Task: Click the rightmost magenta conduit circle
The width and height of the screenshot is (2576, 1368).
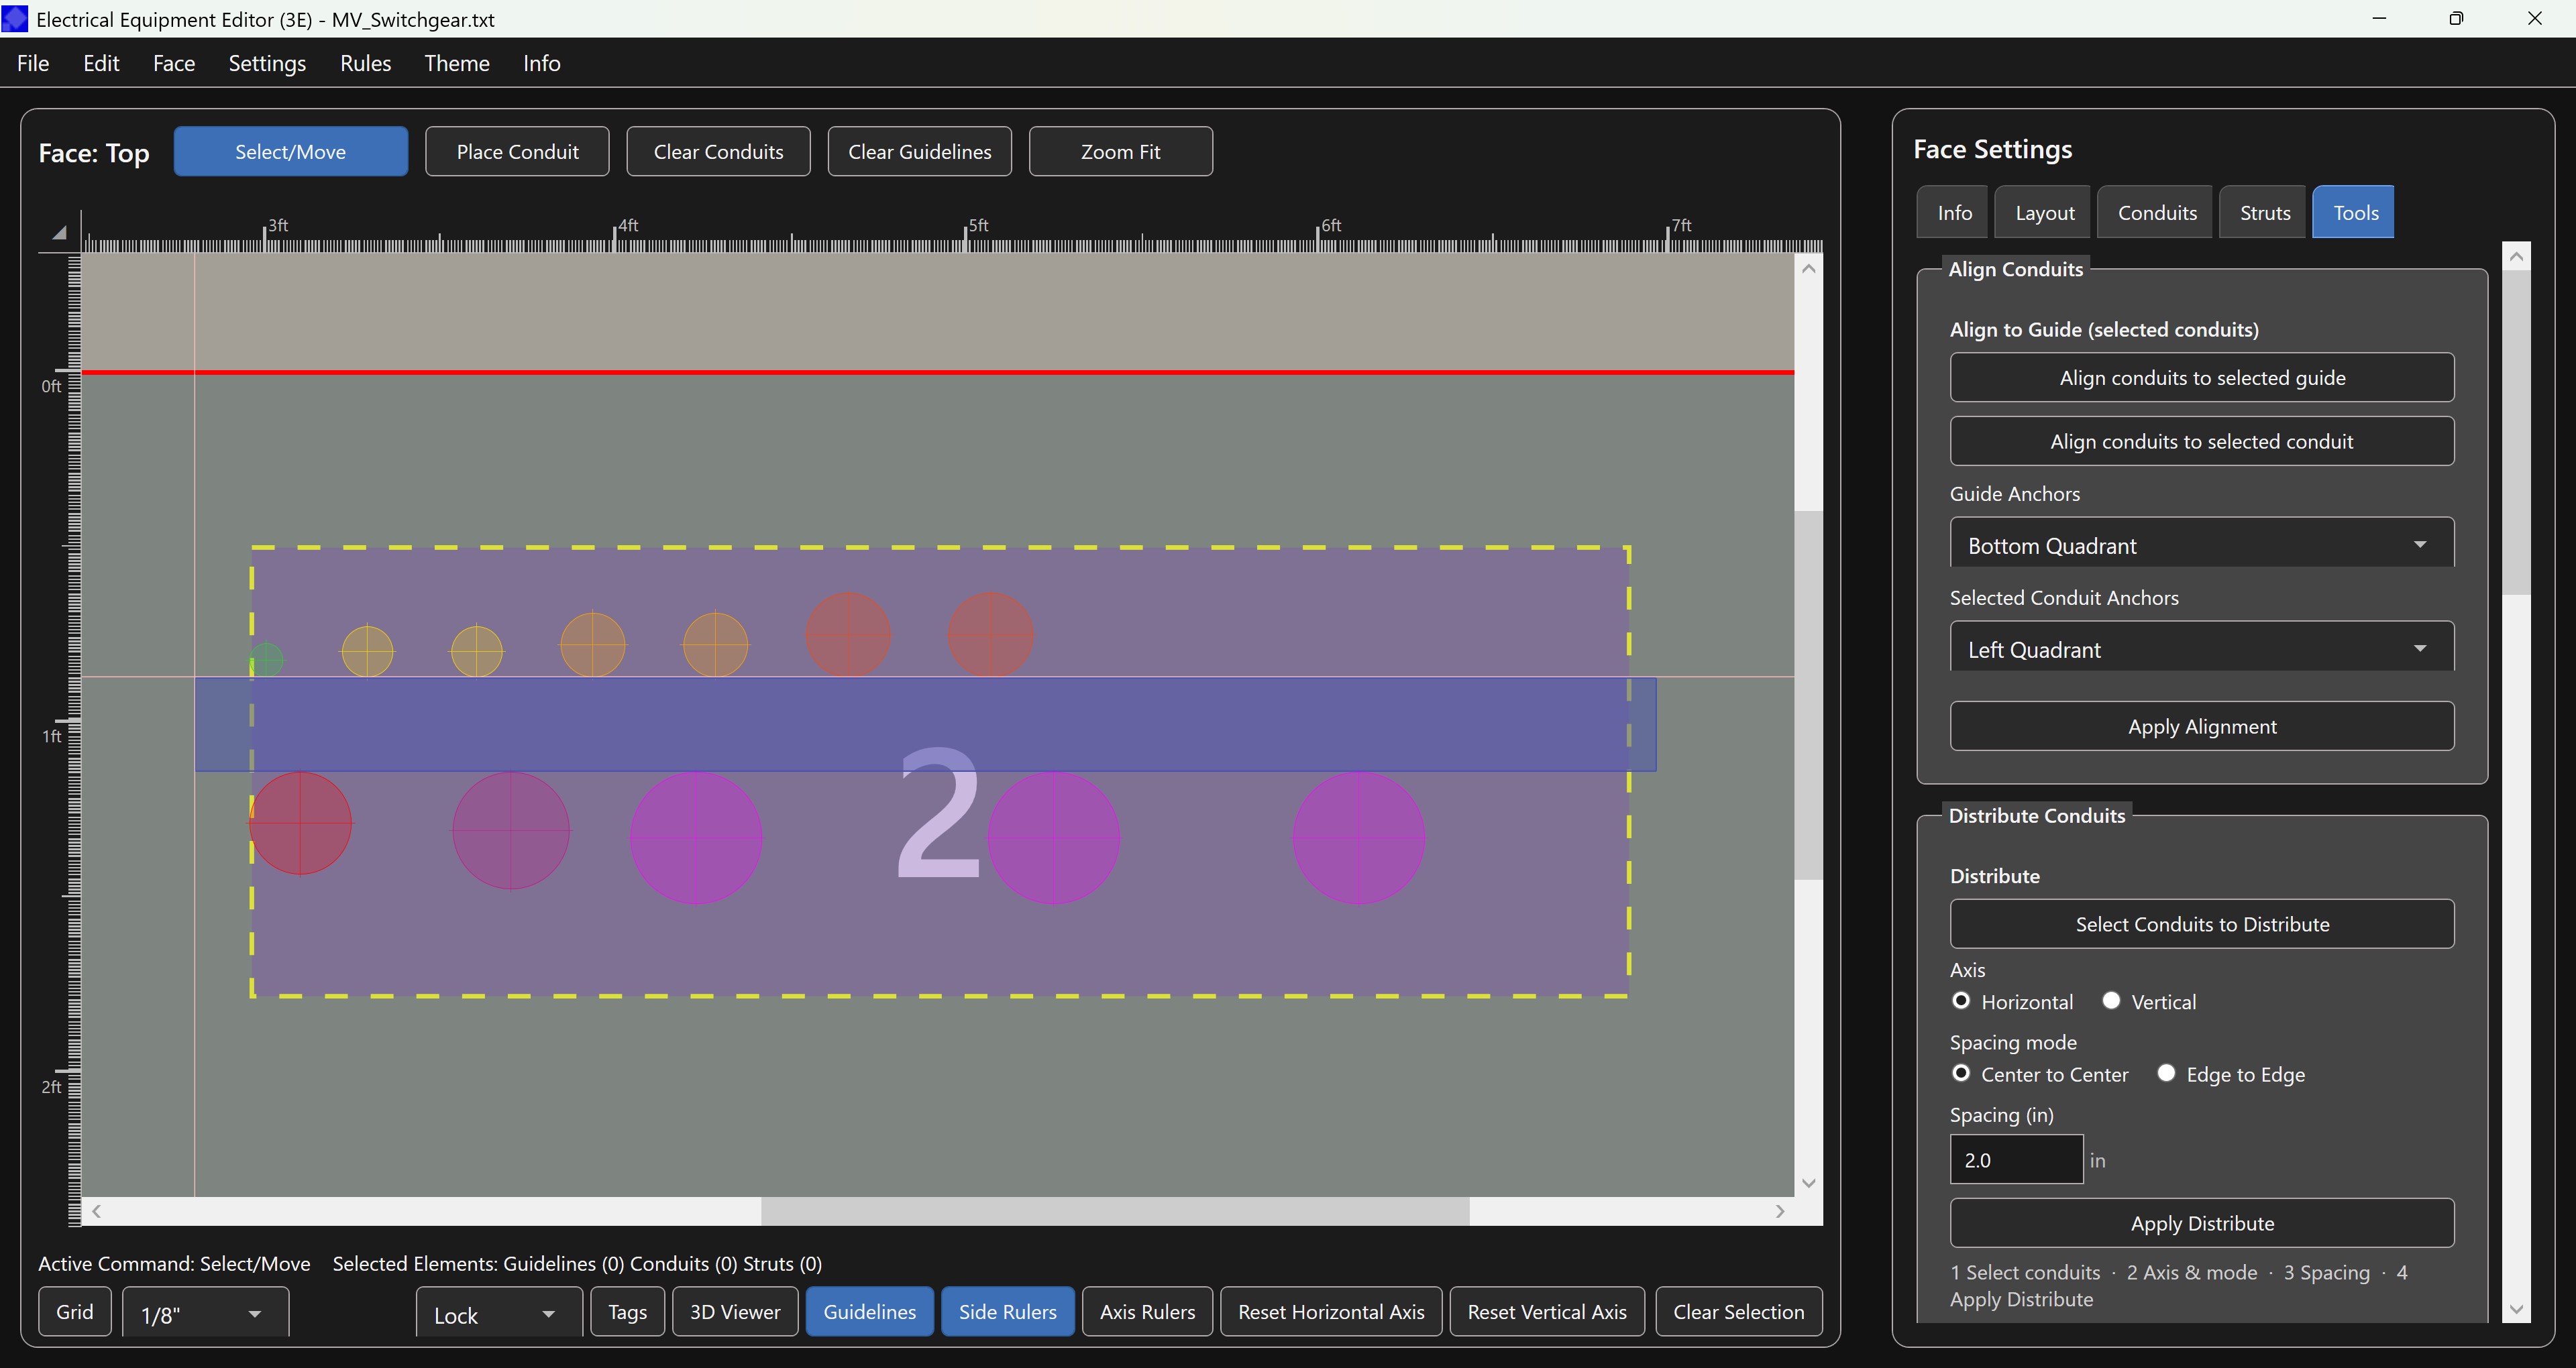Action: [1358, 837]
